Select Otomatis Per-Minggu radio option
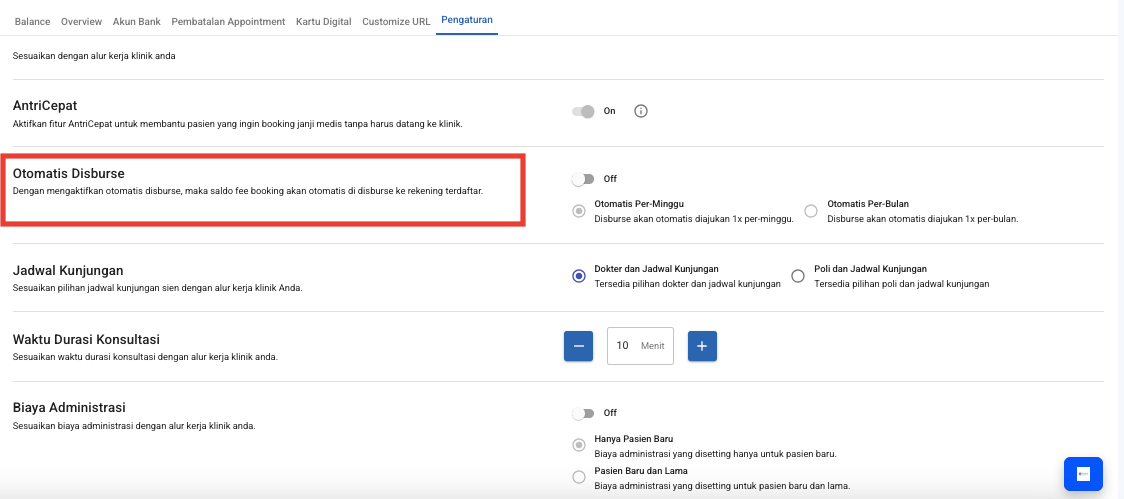1124x499 pixels. (x=579, y=211)
